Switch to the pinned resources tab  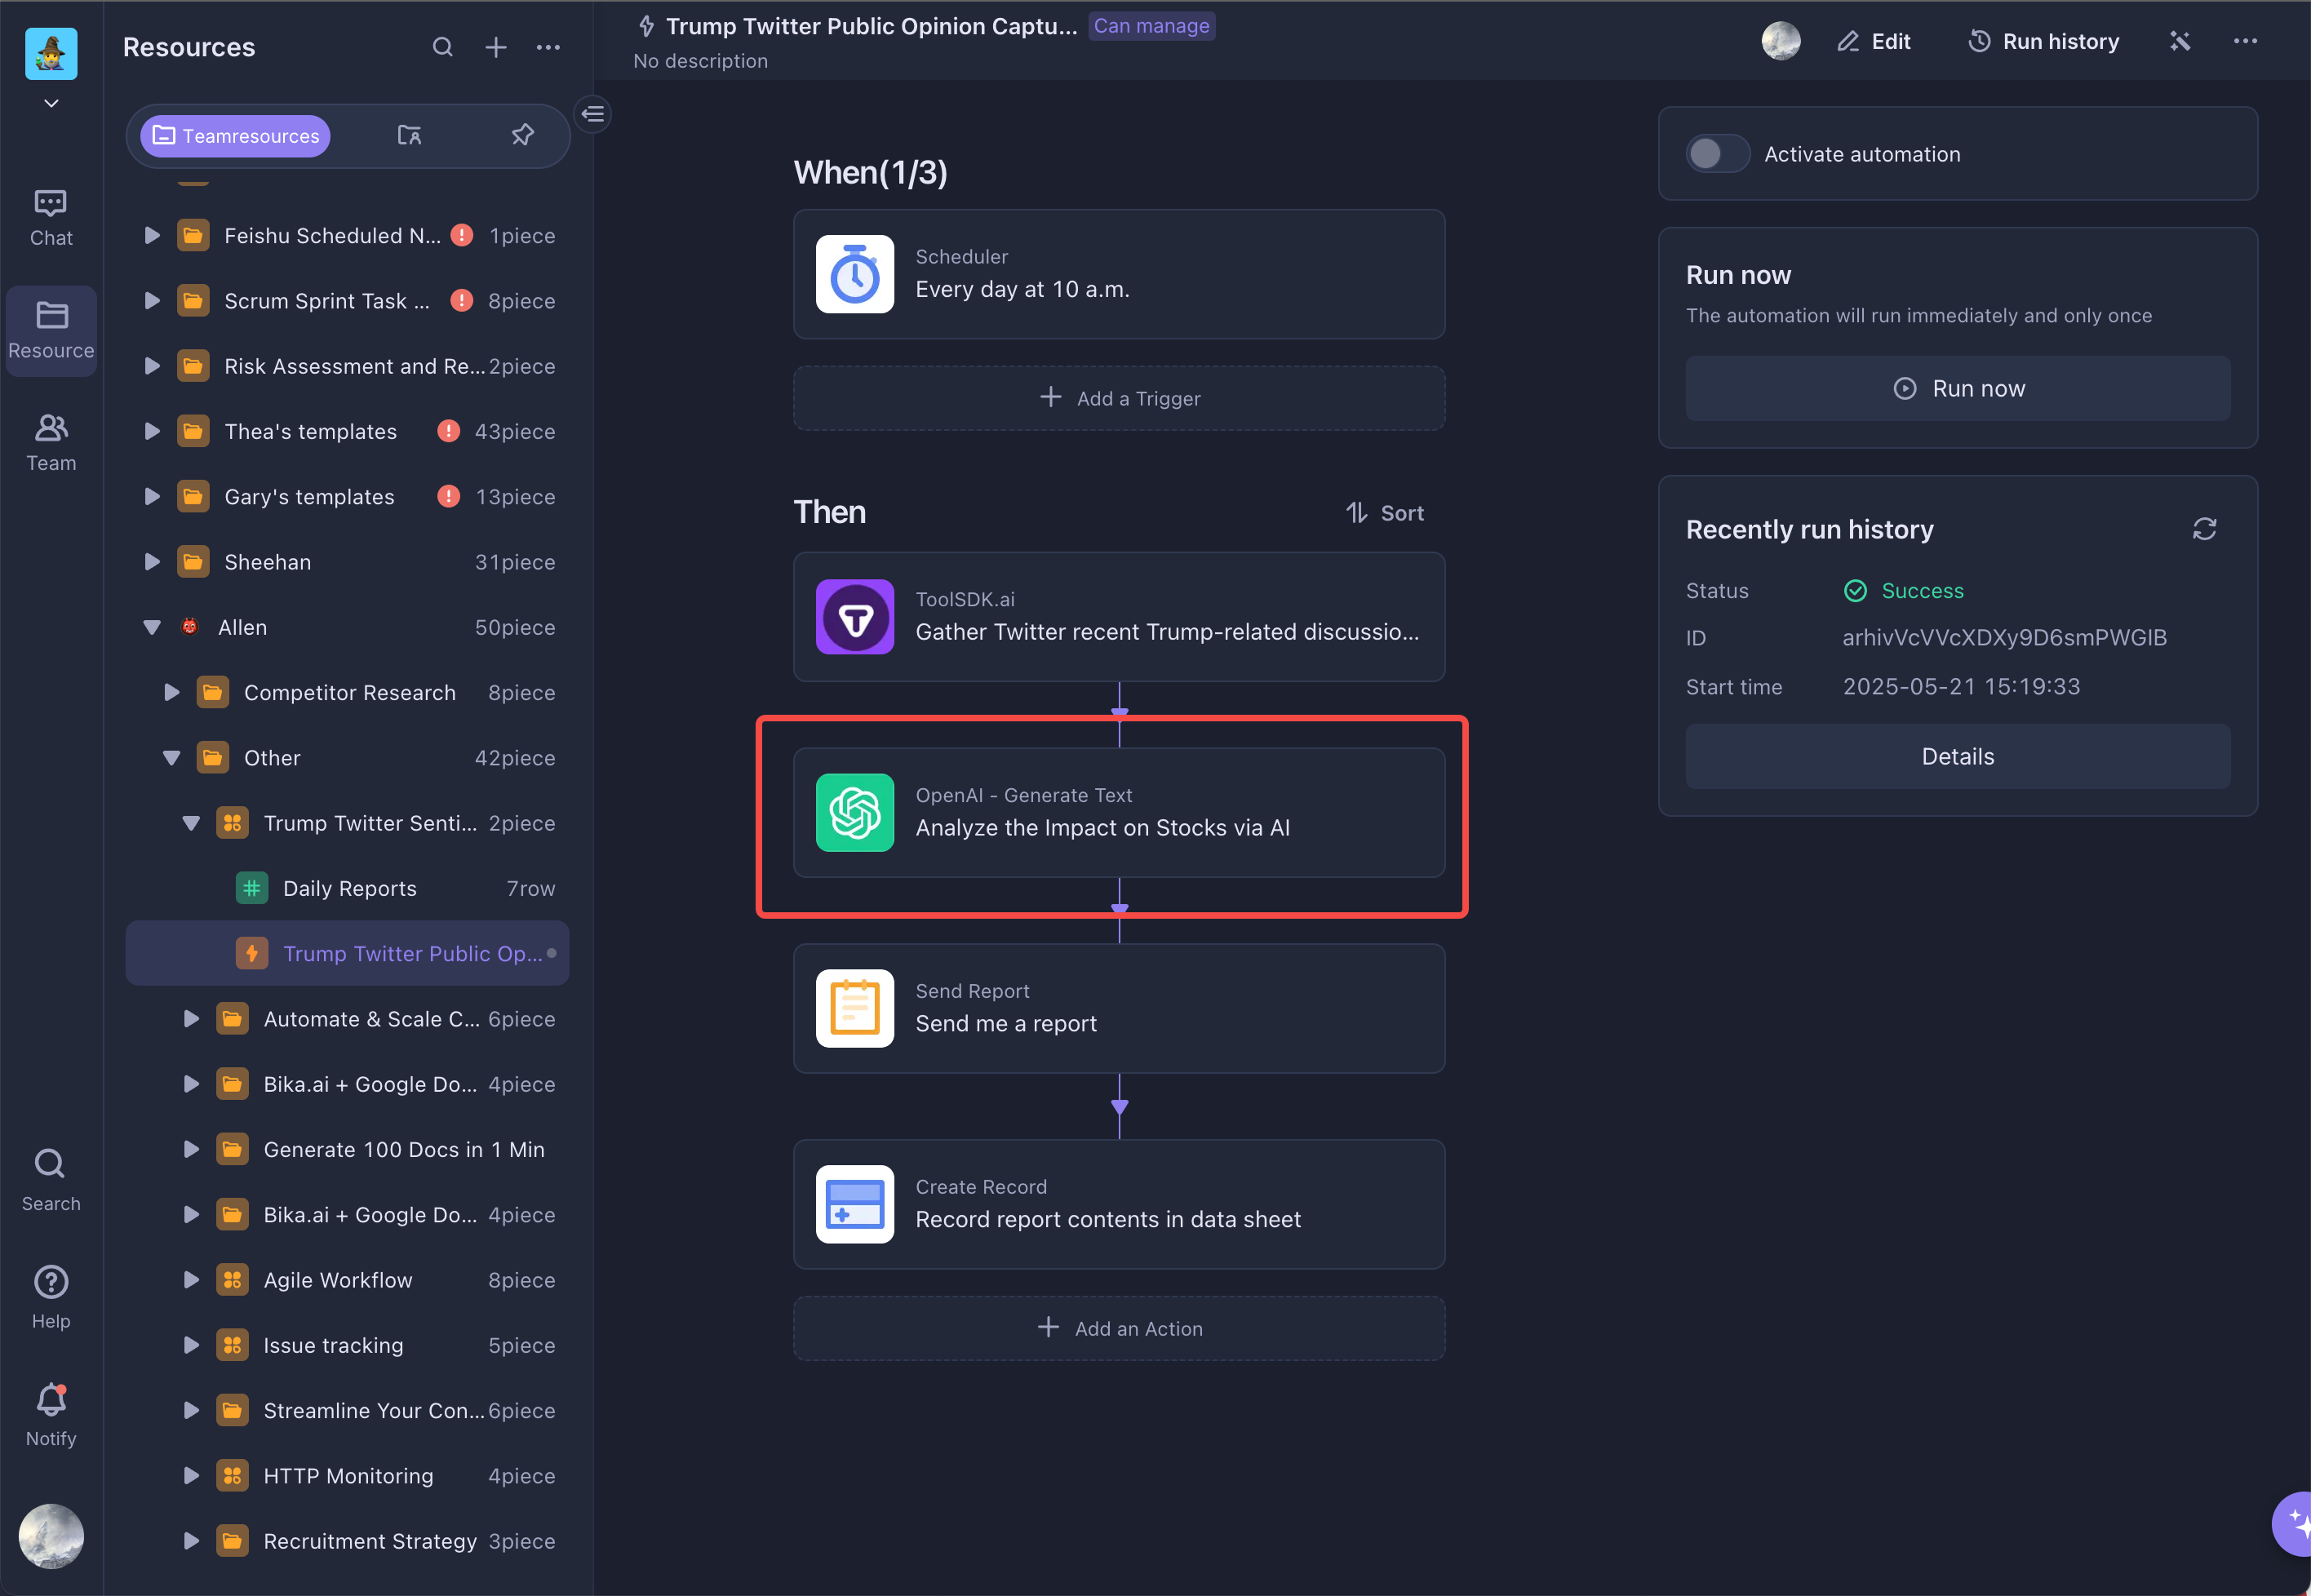coord(522,135)
